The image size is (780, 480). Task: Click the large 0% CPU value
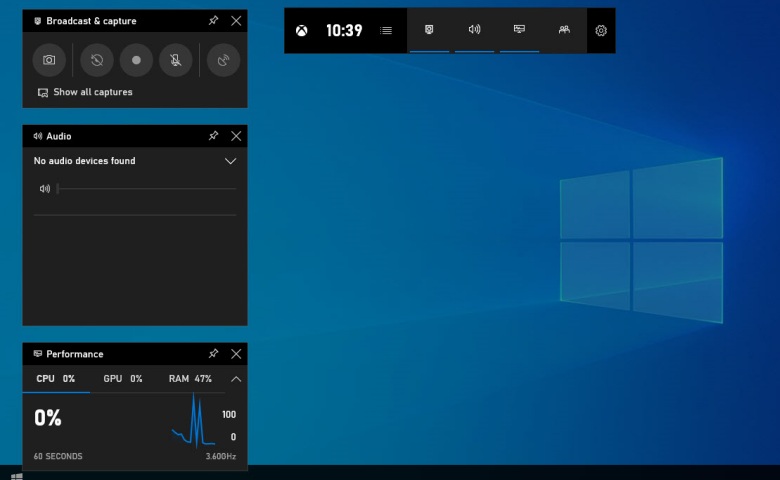[x=48, y=418]
